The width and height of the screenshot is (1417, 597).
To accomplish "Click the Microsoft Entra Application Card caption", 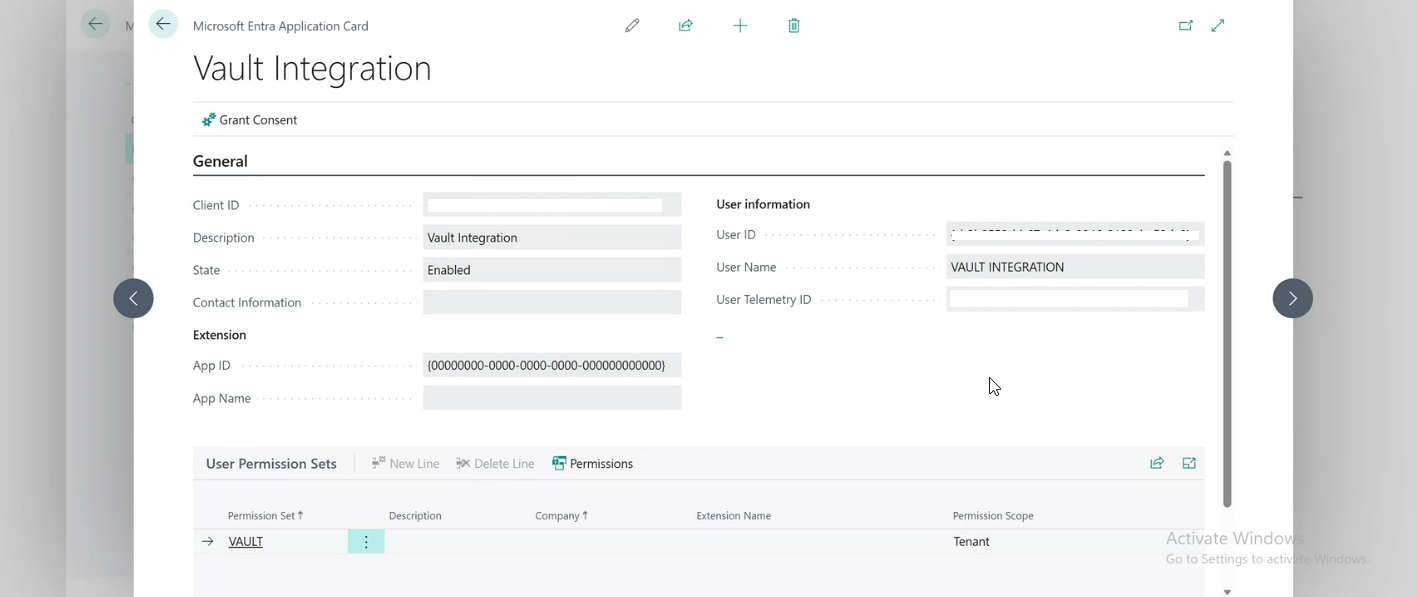I will [281, 26].
